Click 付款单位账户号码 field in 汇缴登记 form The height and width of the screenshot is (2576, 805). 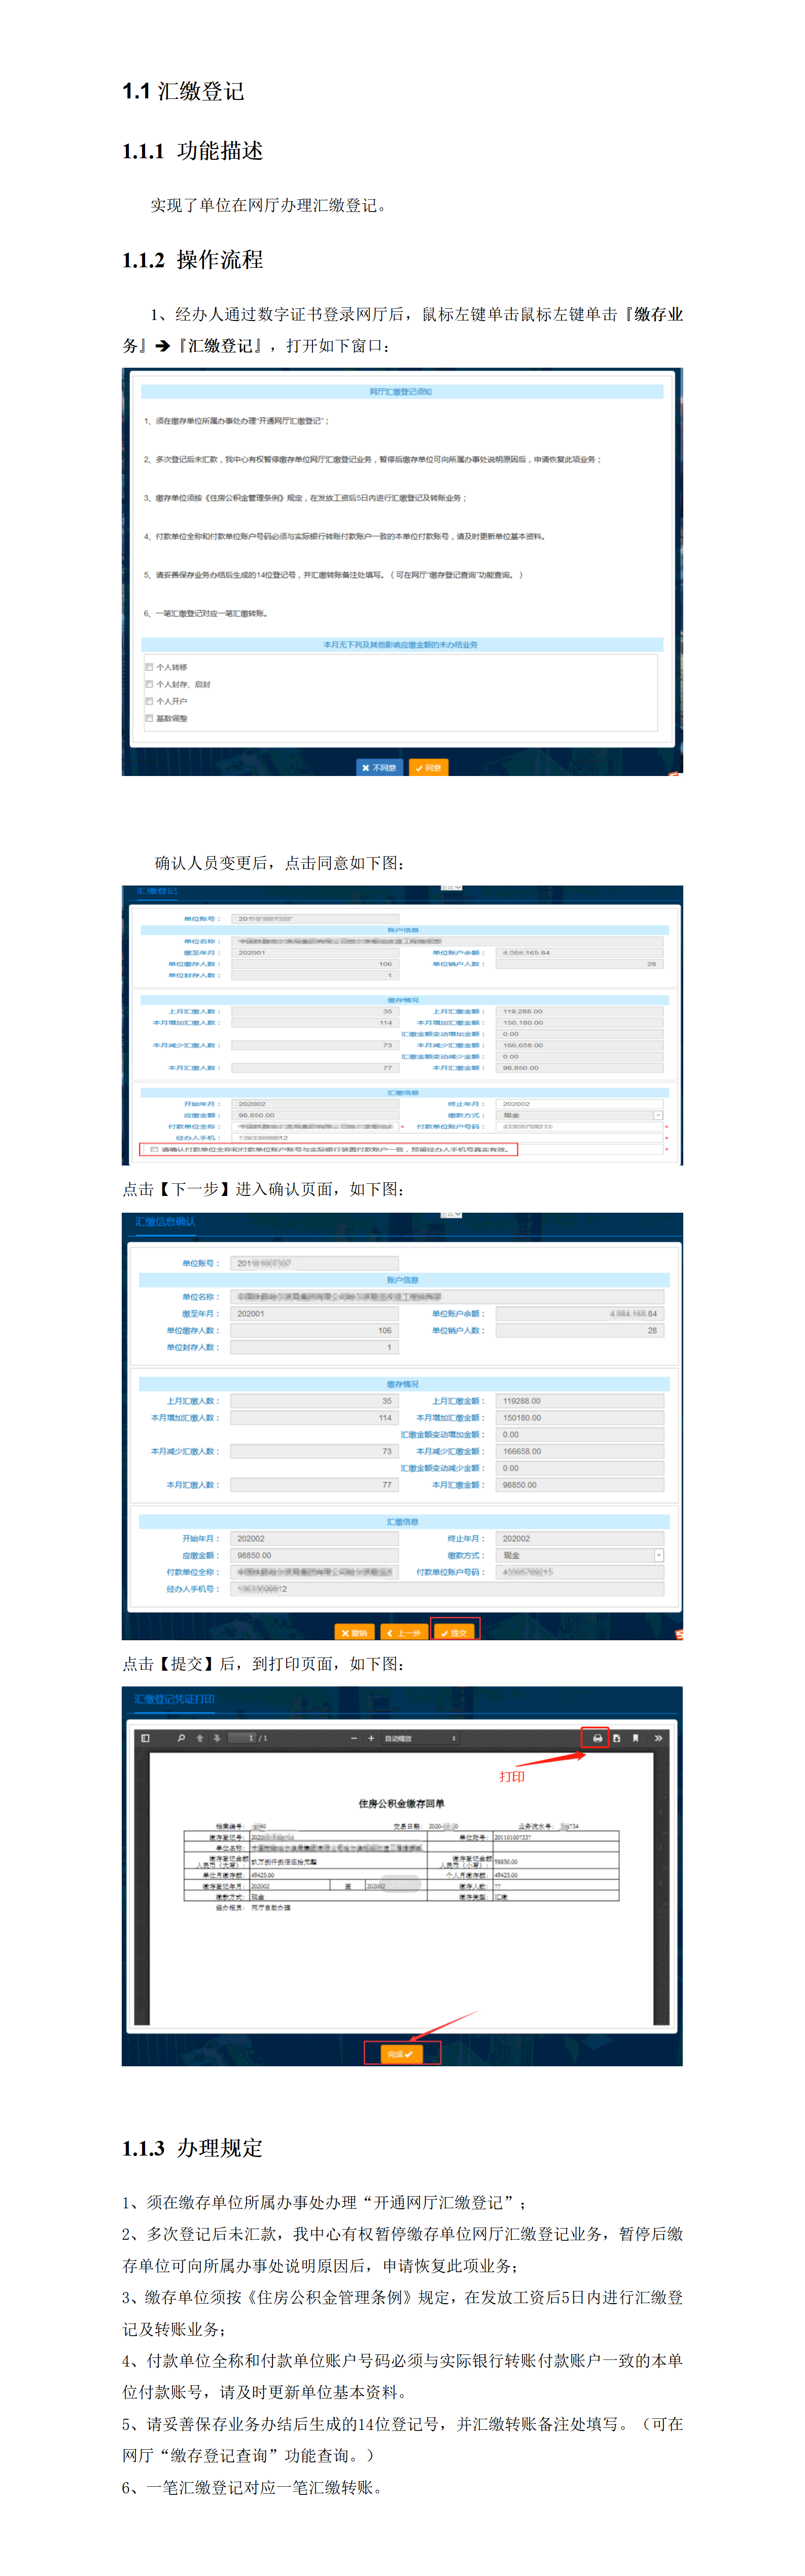click(579, 1126)
